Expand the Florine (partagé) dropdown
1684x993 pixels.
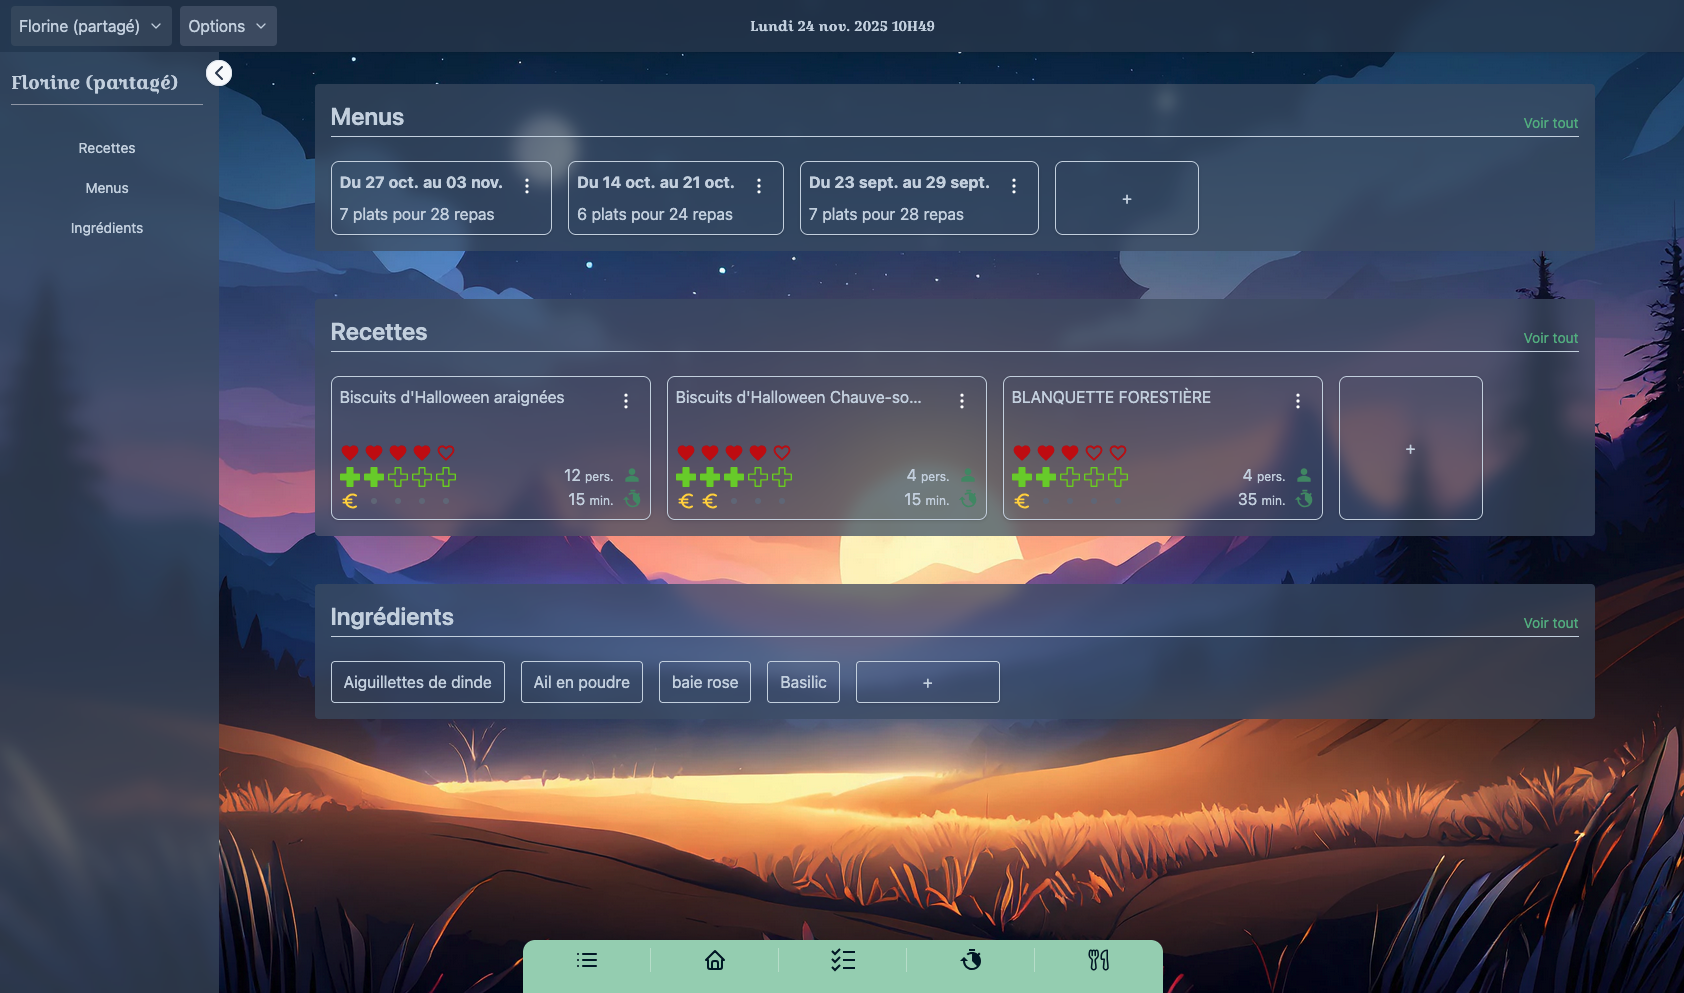point(90,26)
